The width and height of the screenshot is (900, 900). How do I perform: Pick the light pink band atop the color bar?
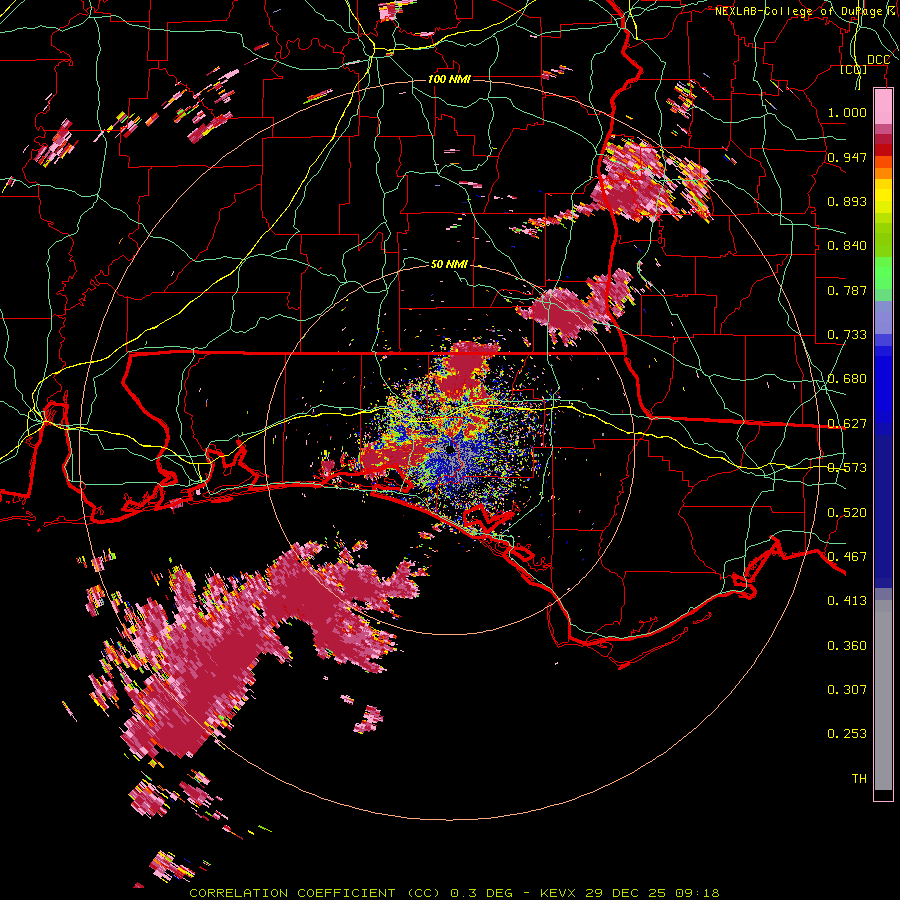[x=883, y=107]
